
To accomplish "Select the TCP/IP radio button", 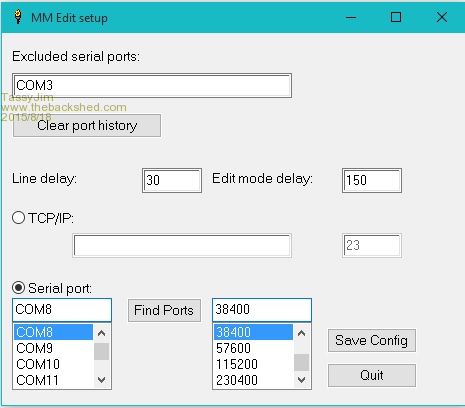I will click(x=18, y=218).
